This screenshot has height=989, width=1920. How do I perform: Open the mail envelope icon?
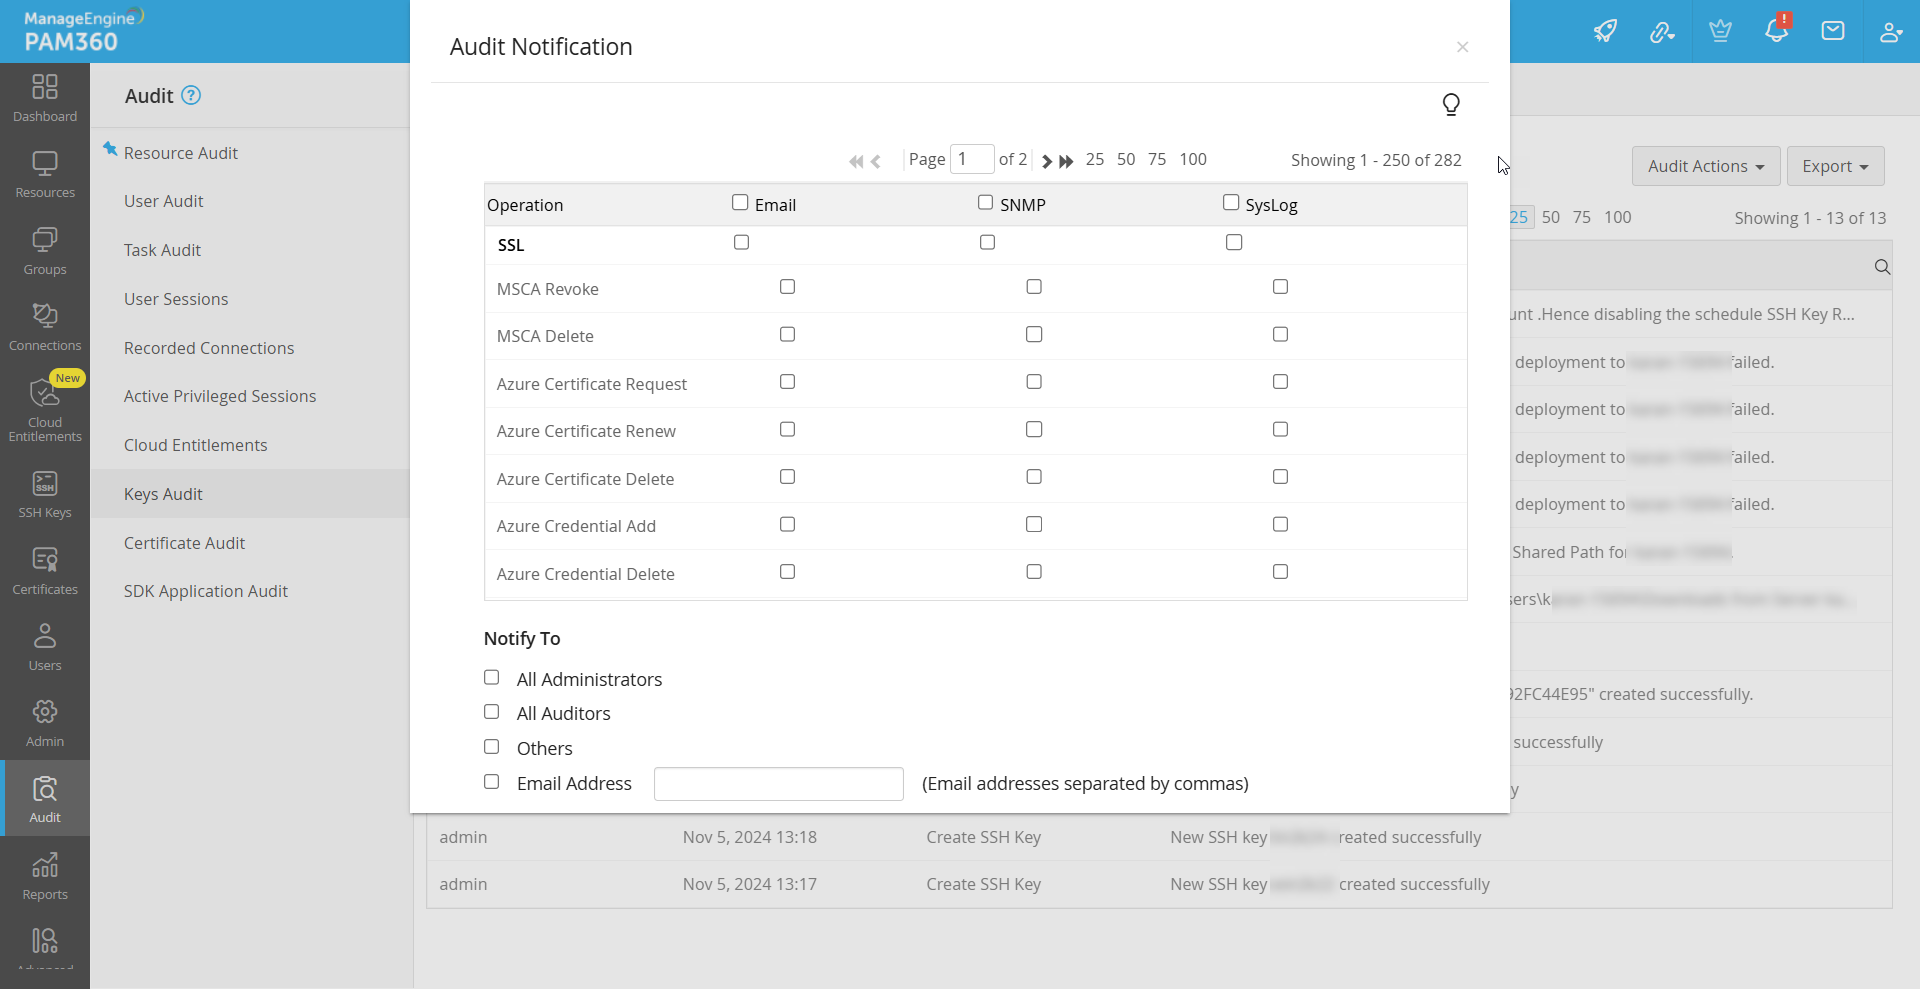coord(1833,30)
